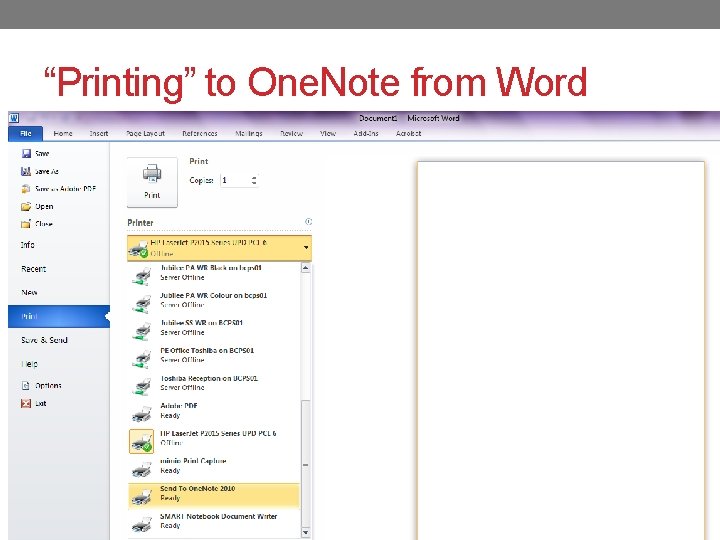Open the Info section
Screen dimensions: 720x540
tap(28, 245)
